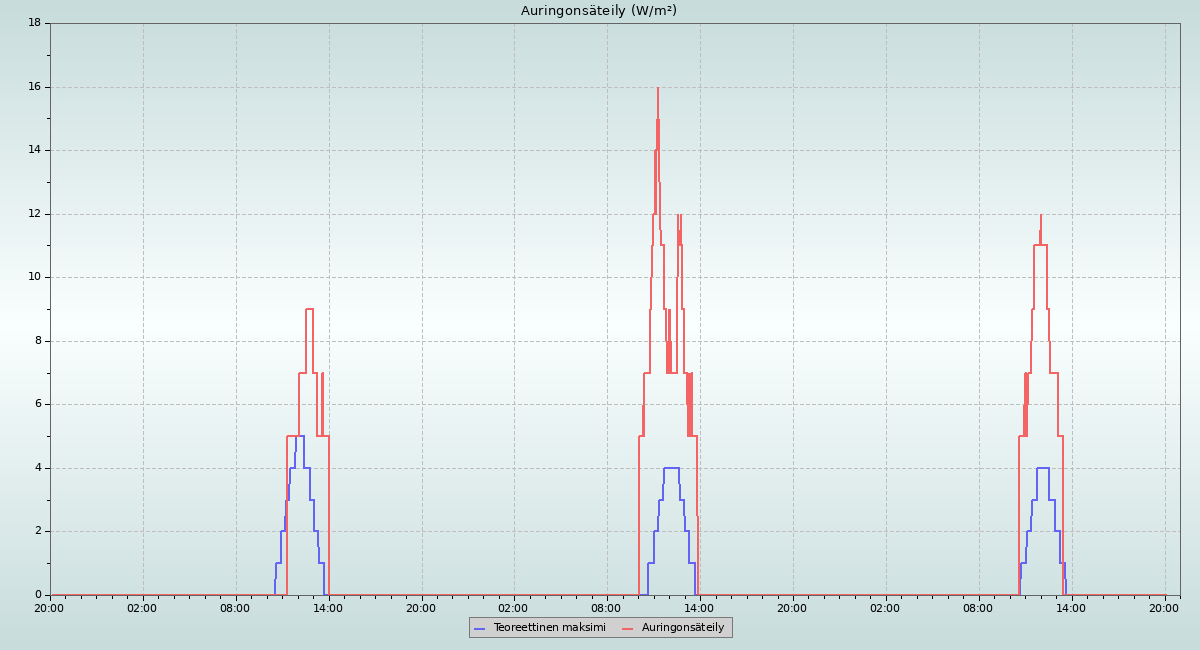Click the y-axis label 12
Screen dimensions: 1200x650
[x=34, y=214]
